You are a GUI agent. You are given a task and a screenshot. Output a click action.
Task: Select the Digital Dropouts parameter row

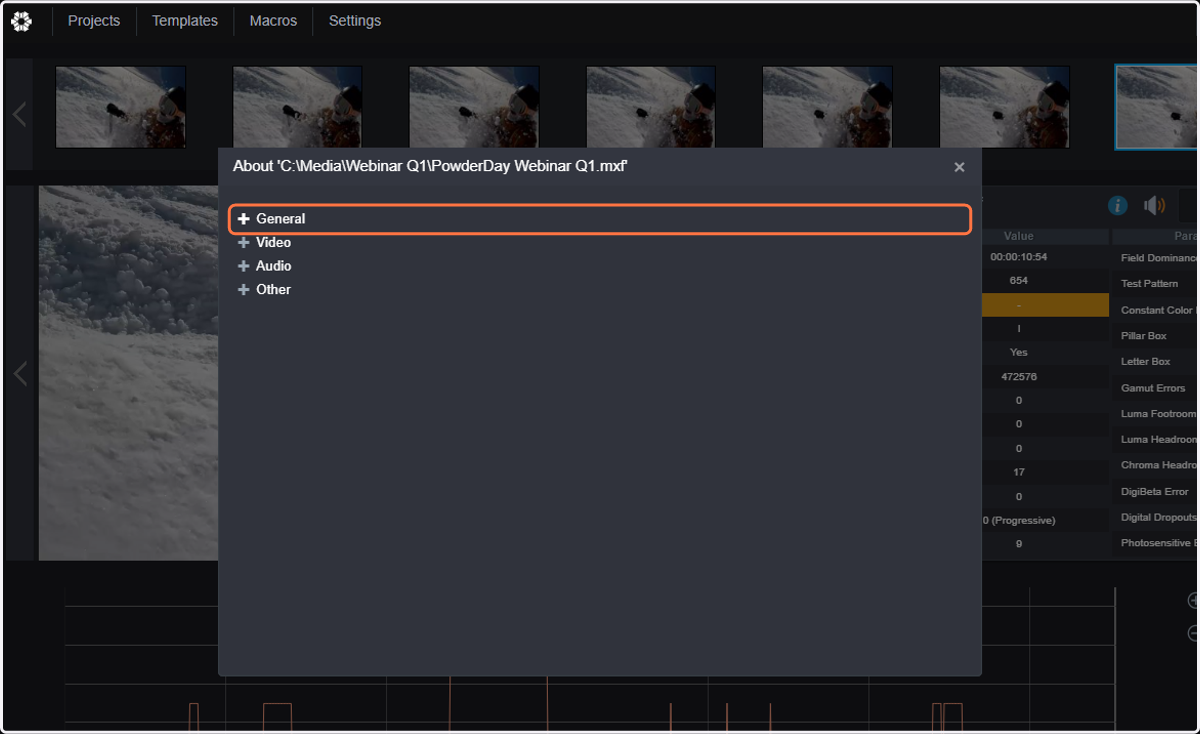pyautogui.click(x=1156, y=518)
